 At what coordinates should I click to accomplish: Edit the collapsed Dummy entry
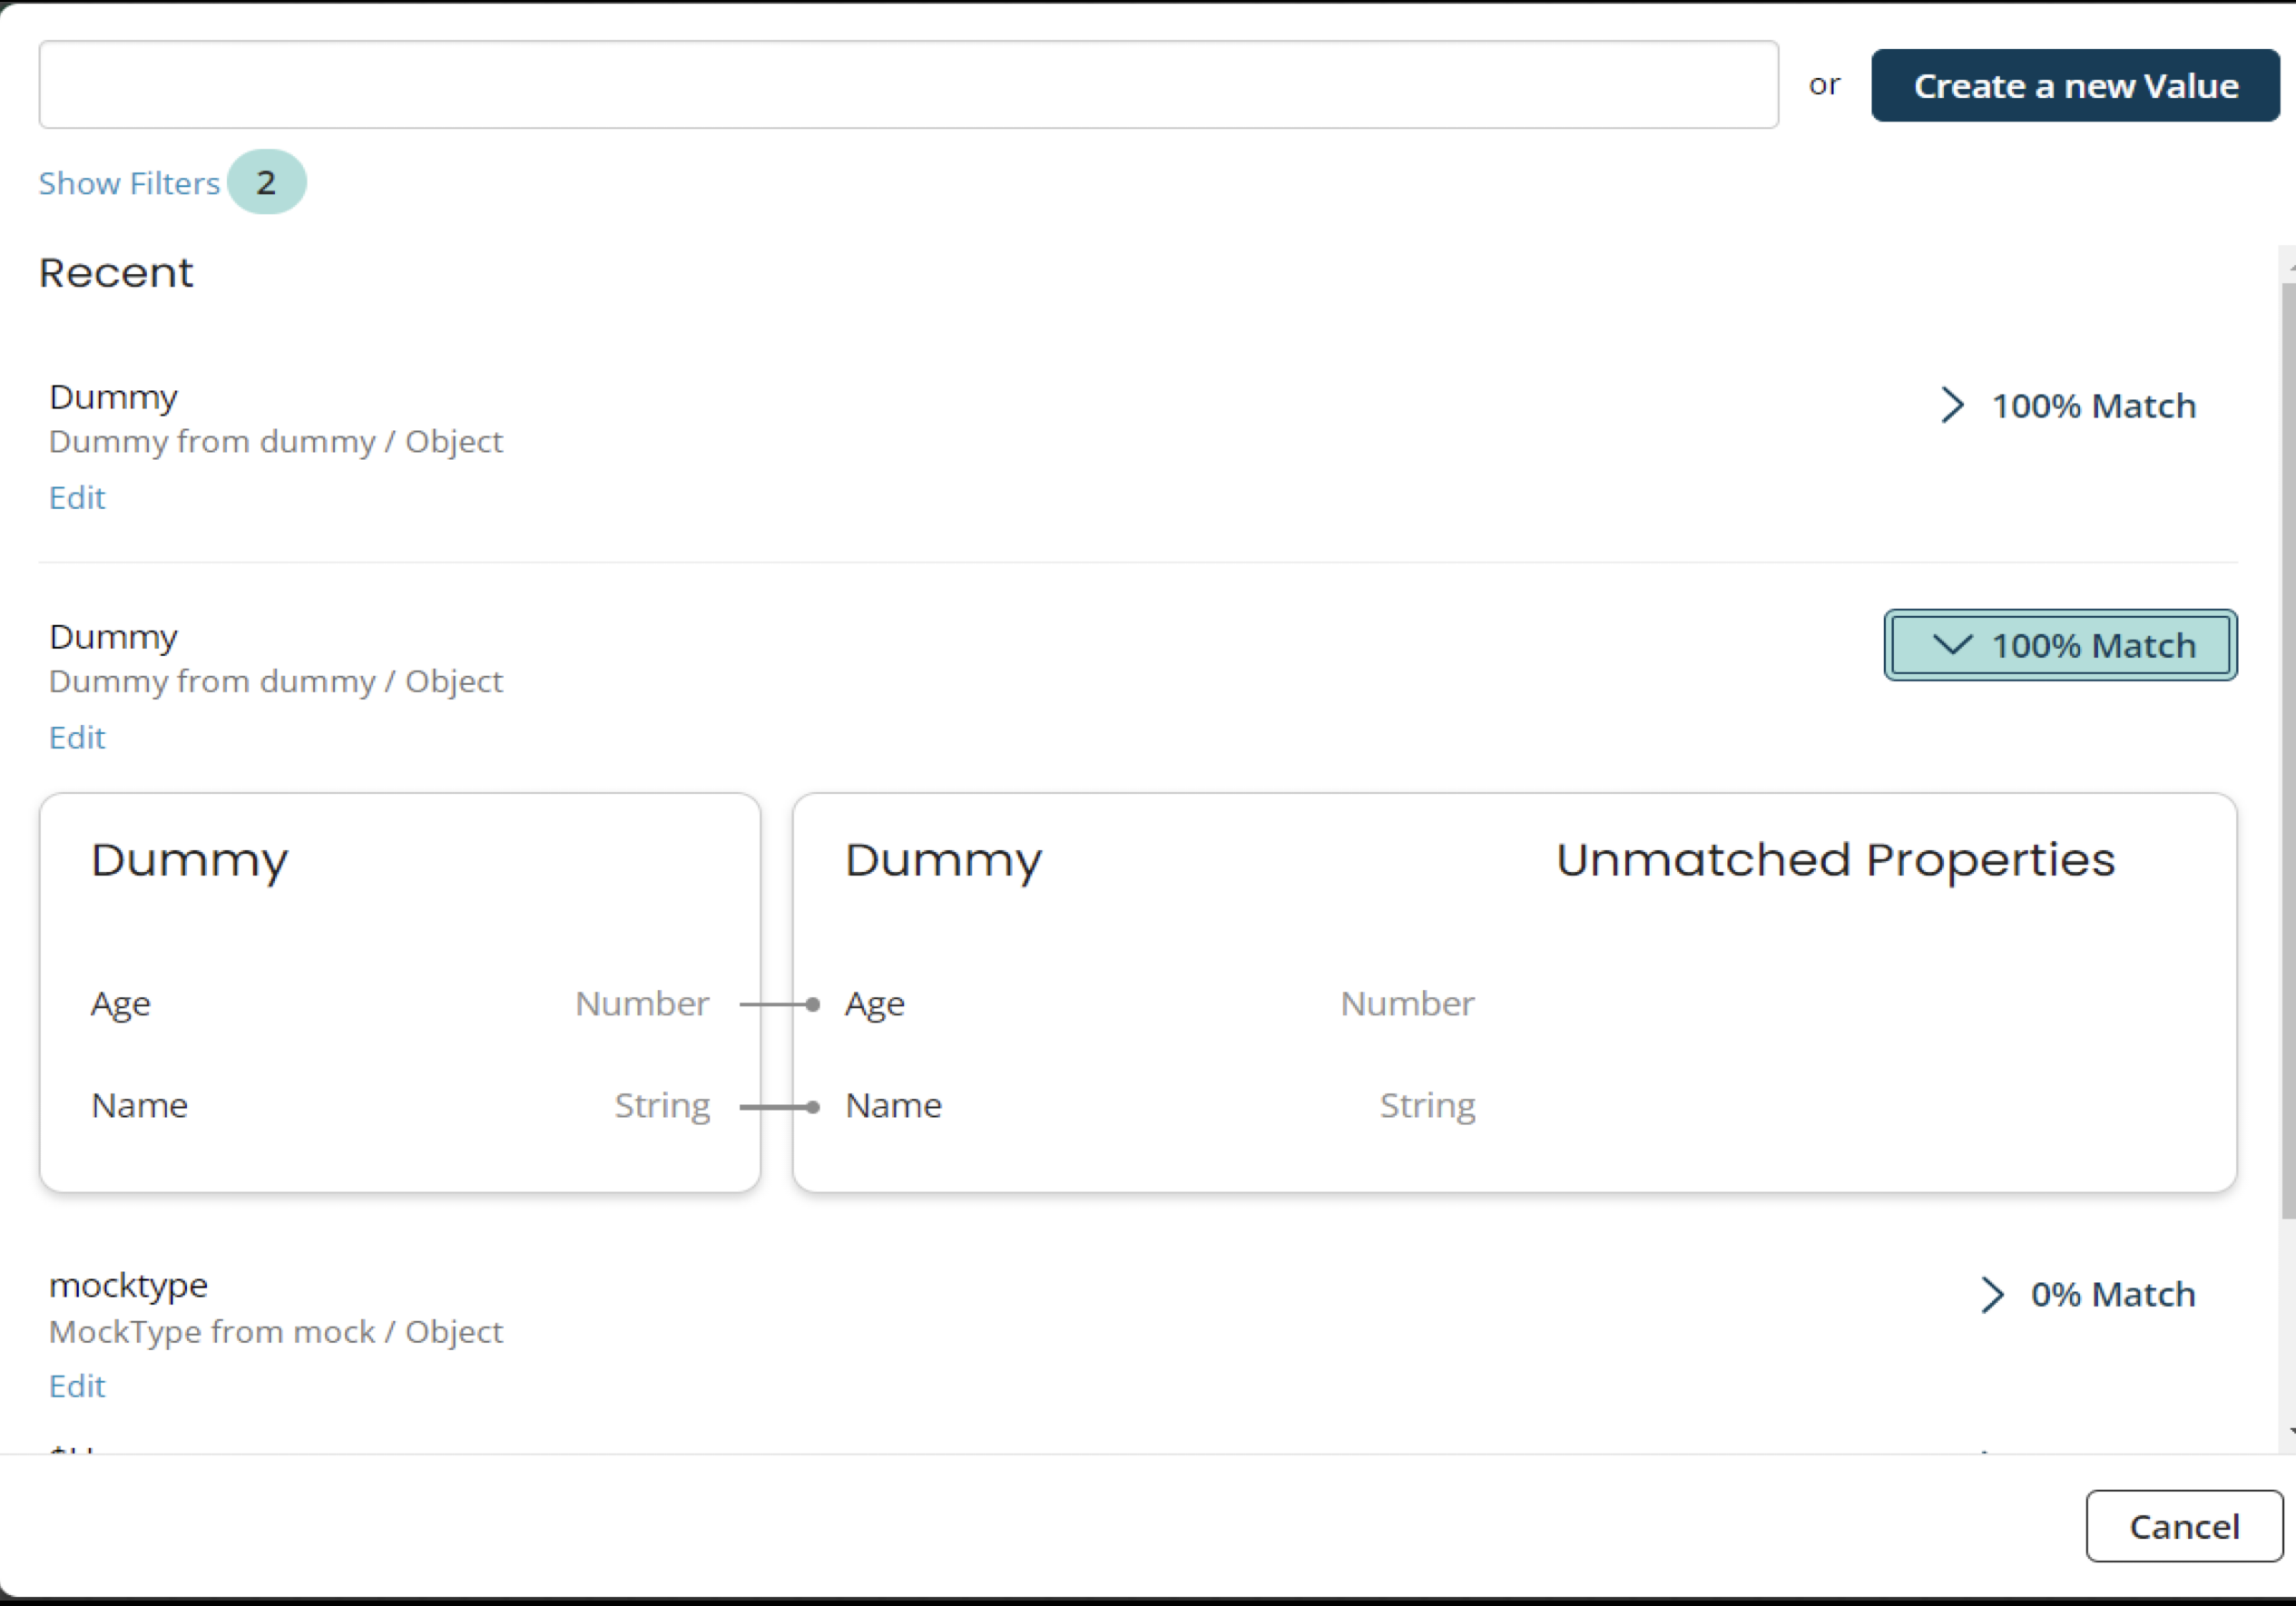pos(77,497)
